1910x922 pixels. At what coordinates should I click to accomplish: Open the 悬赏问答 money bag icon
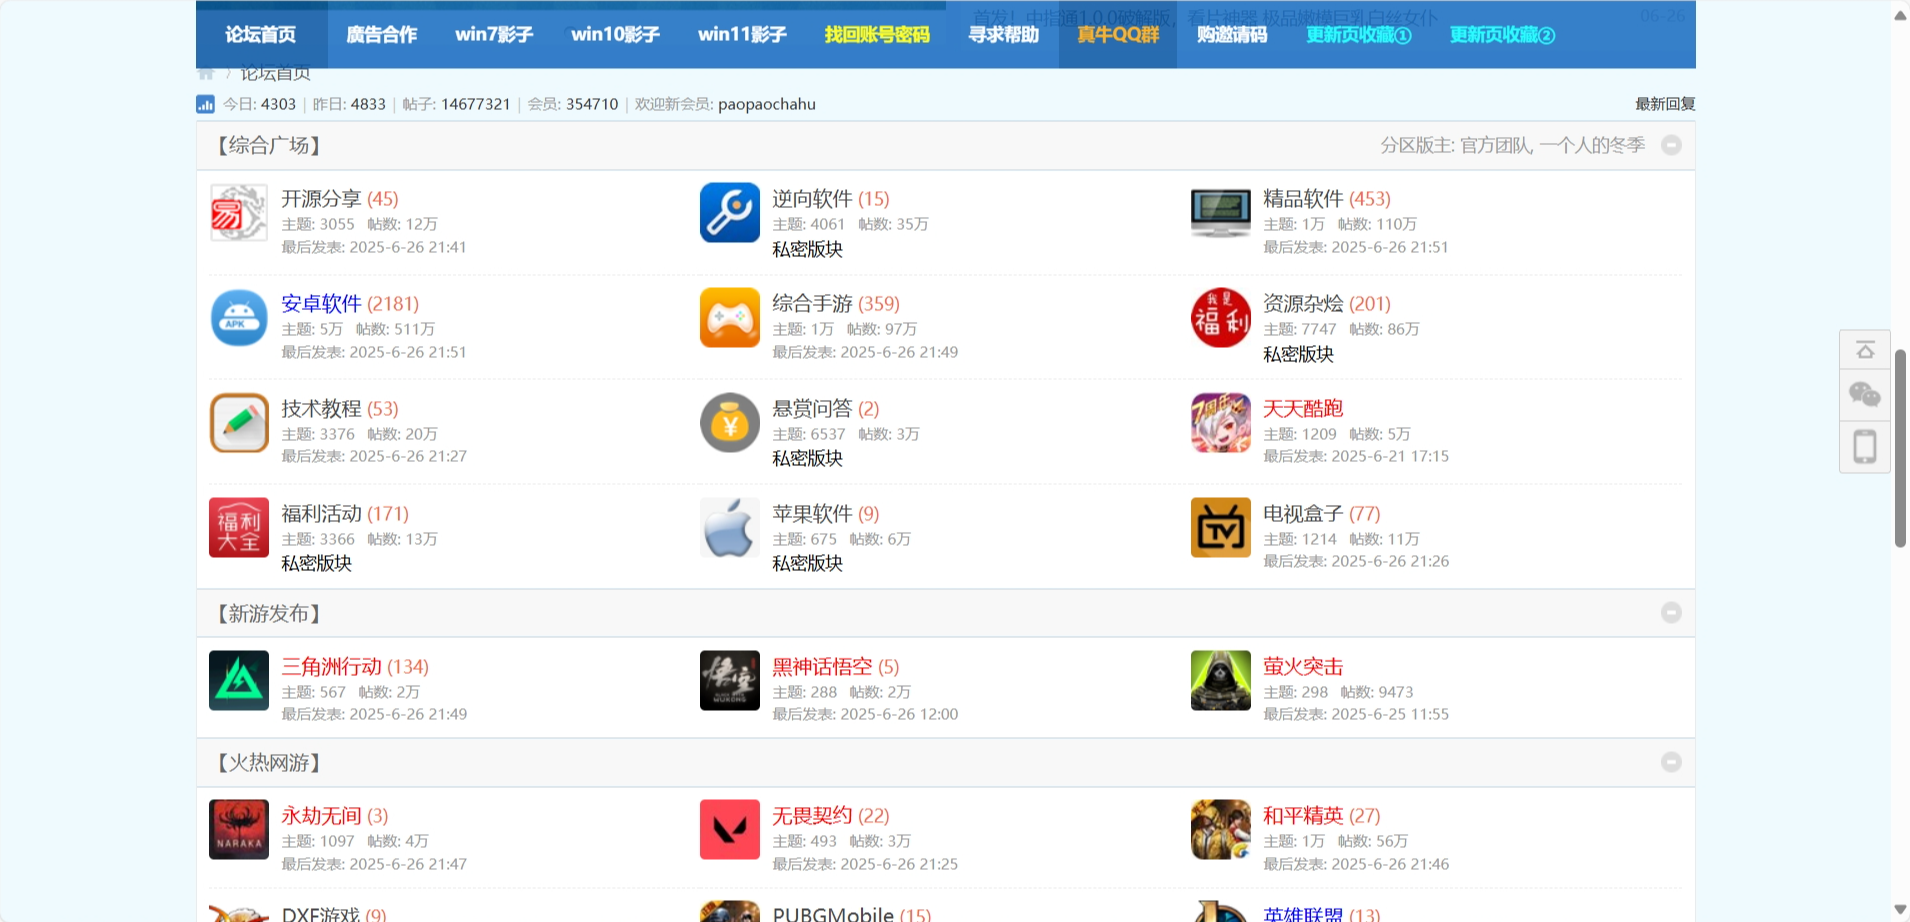(x=729, y=423)
